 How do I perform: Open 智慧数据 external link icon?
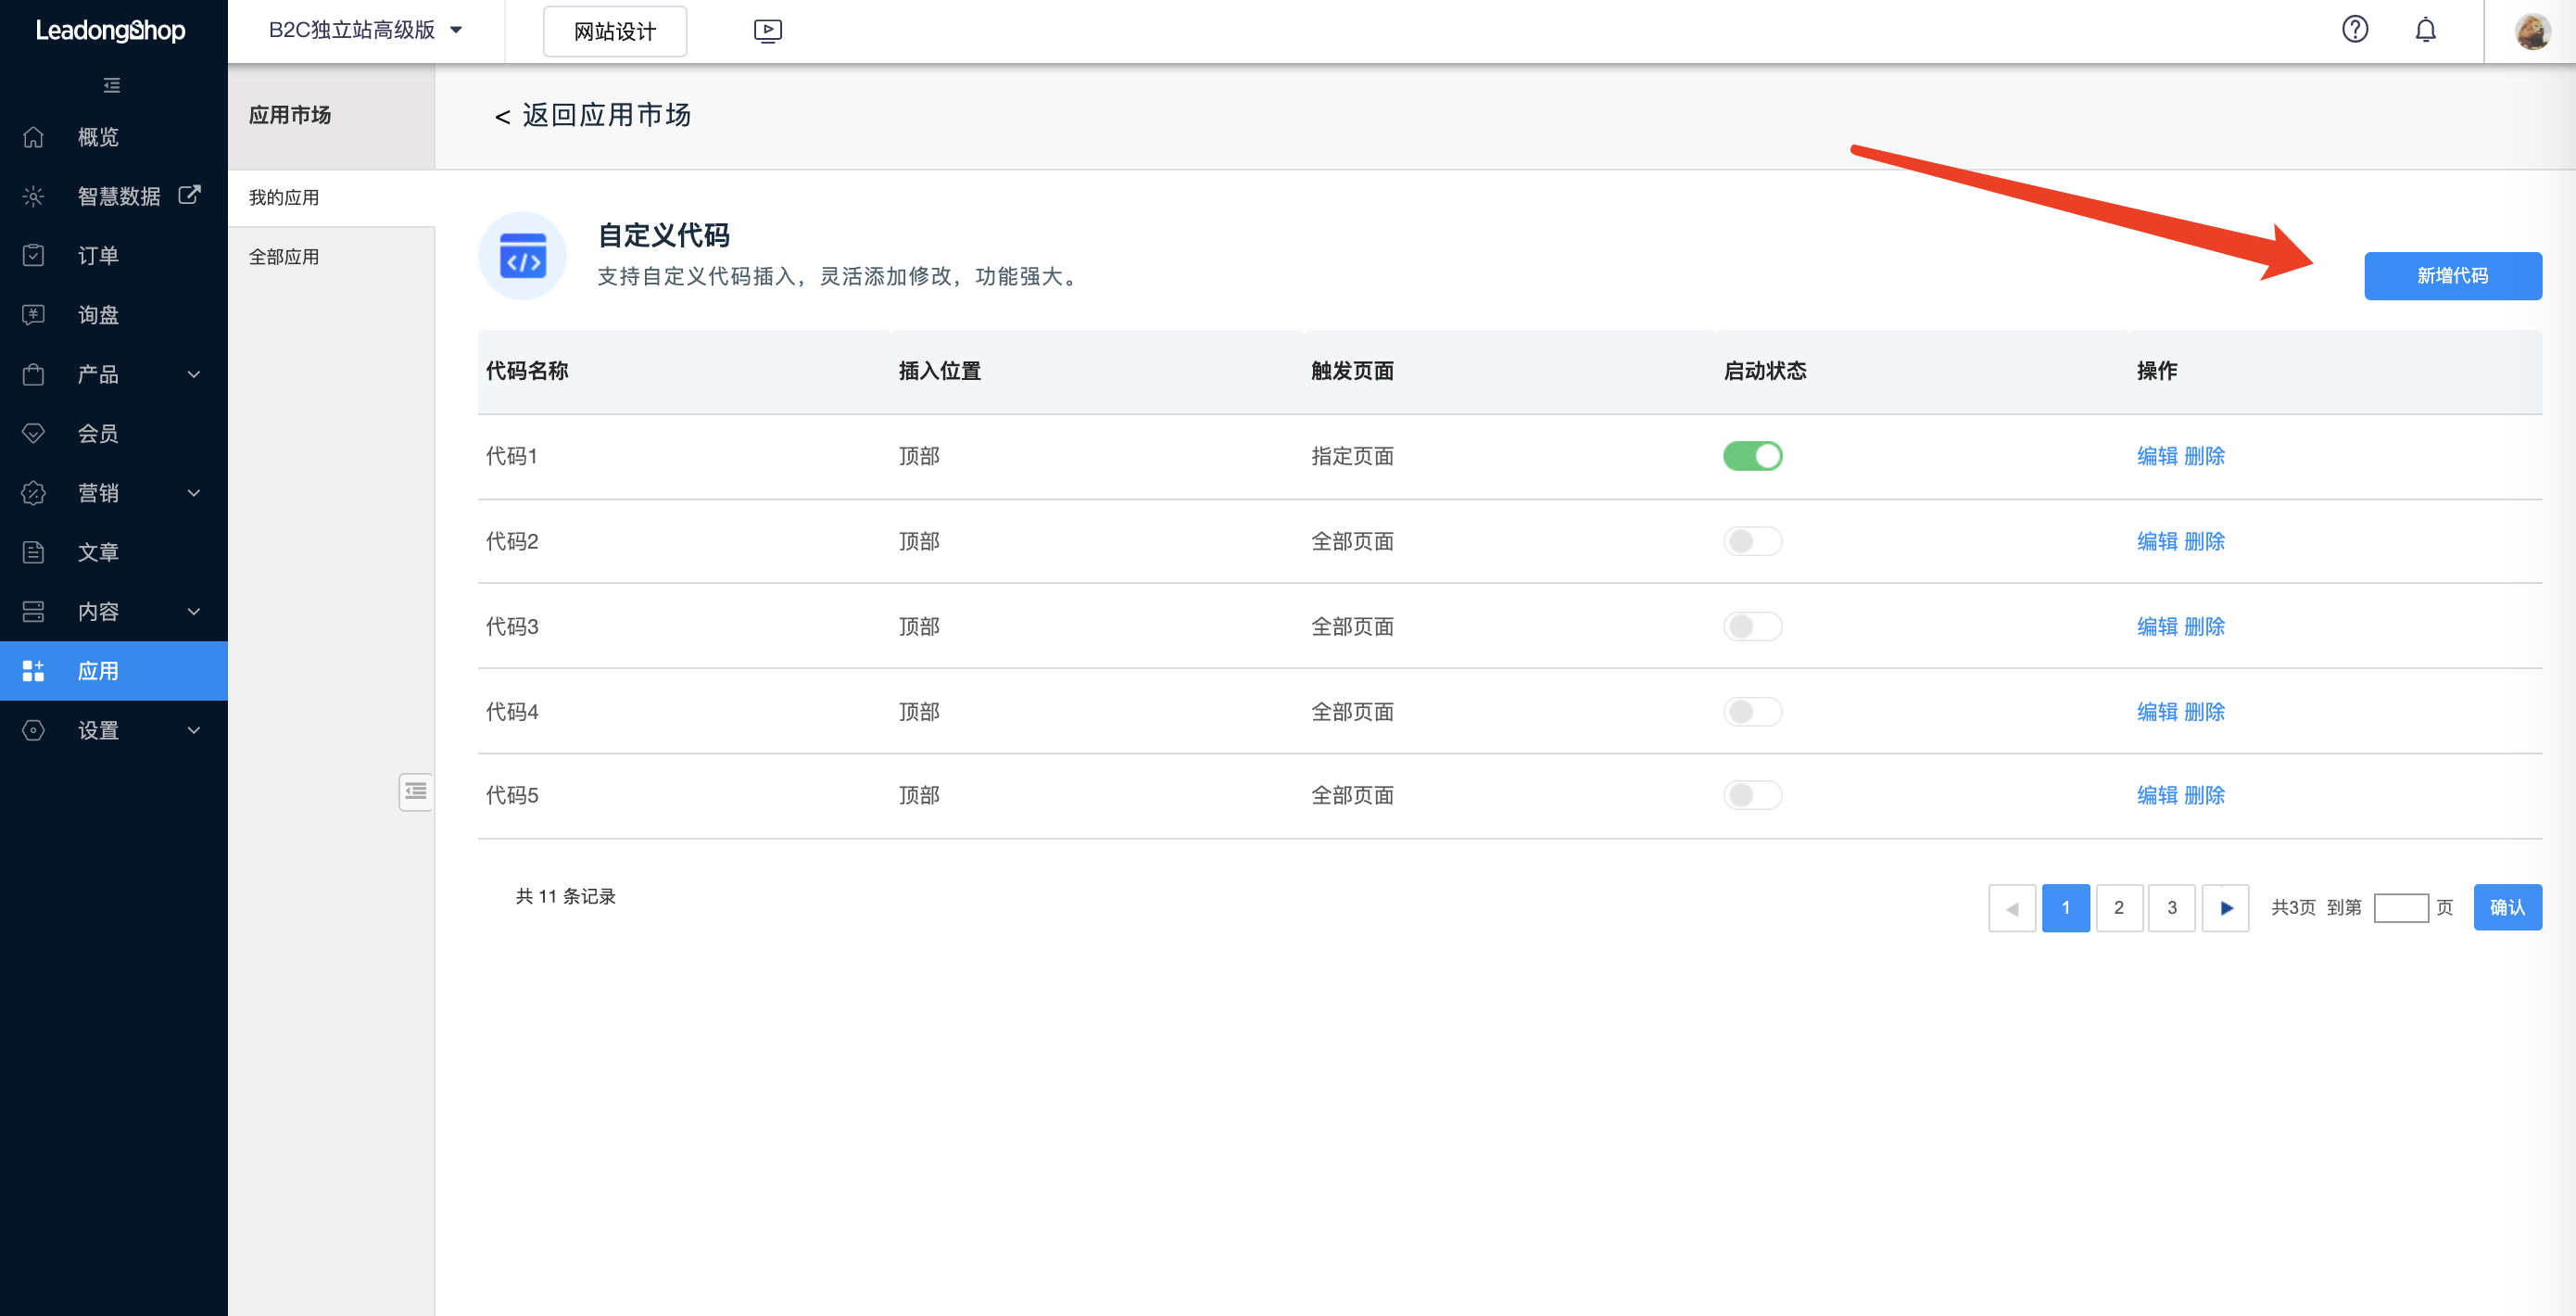pyautogui.click(x=189, y=195)
